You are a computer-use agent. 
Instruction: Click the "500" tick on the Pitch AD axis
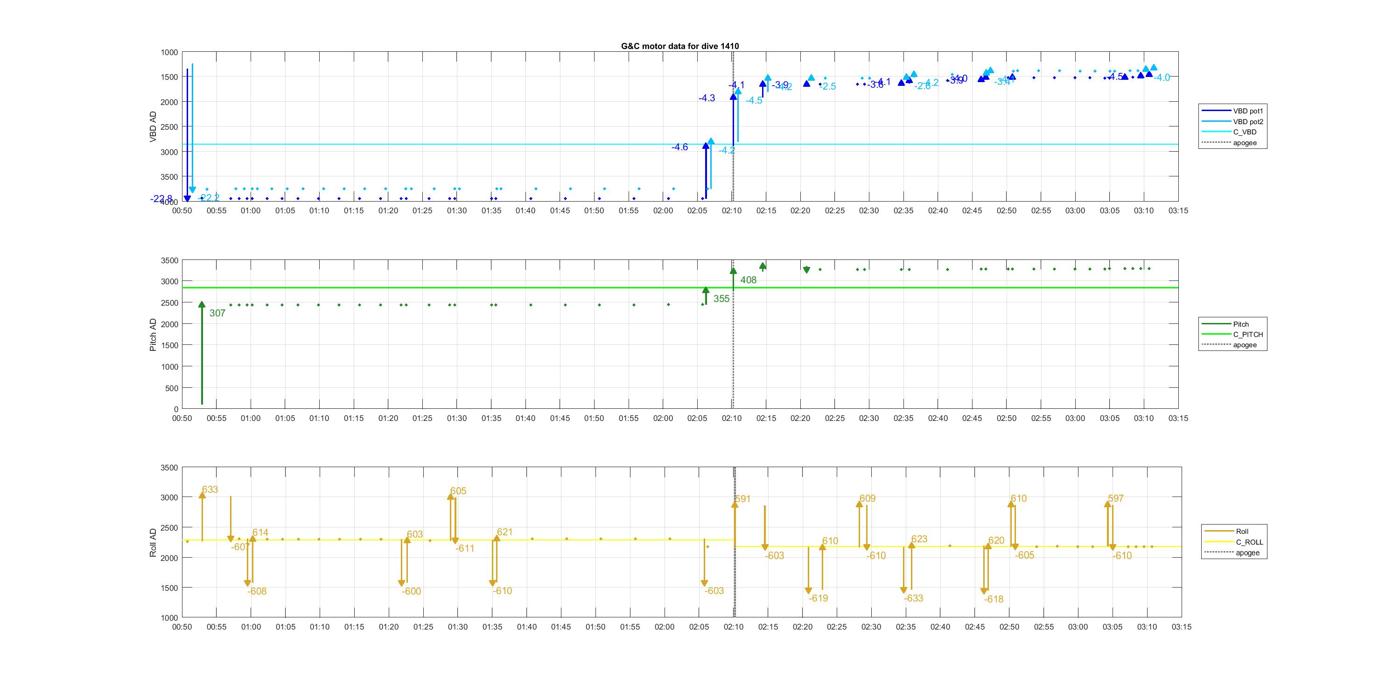pos(172,388)
